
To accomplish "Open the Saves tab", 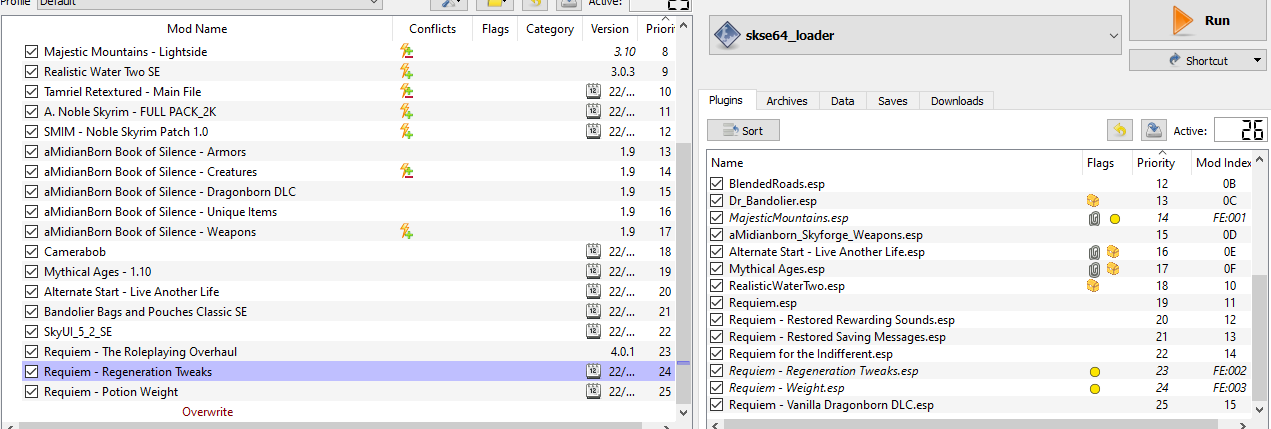I will pos(893,100).
